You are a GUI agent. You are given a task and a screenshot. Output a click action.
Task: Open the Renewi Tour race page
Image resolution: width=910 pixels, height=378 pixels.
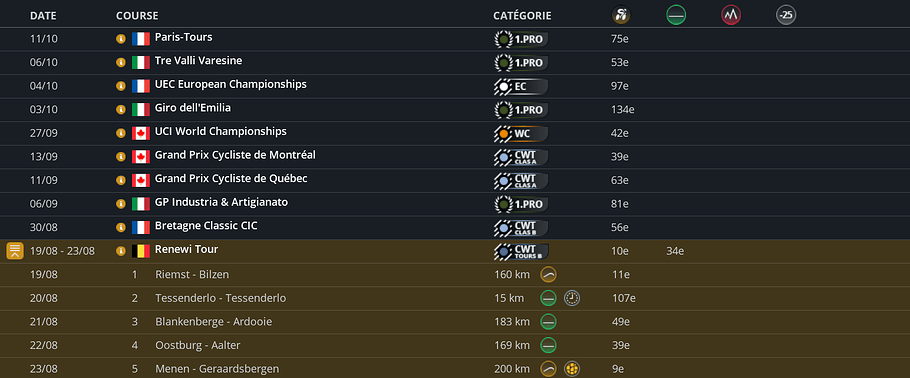[x=186, y=250]
